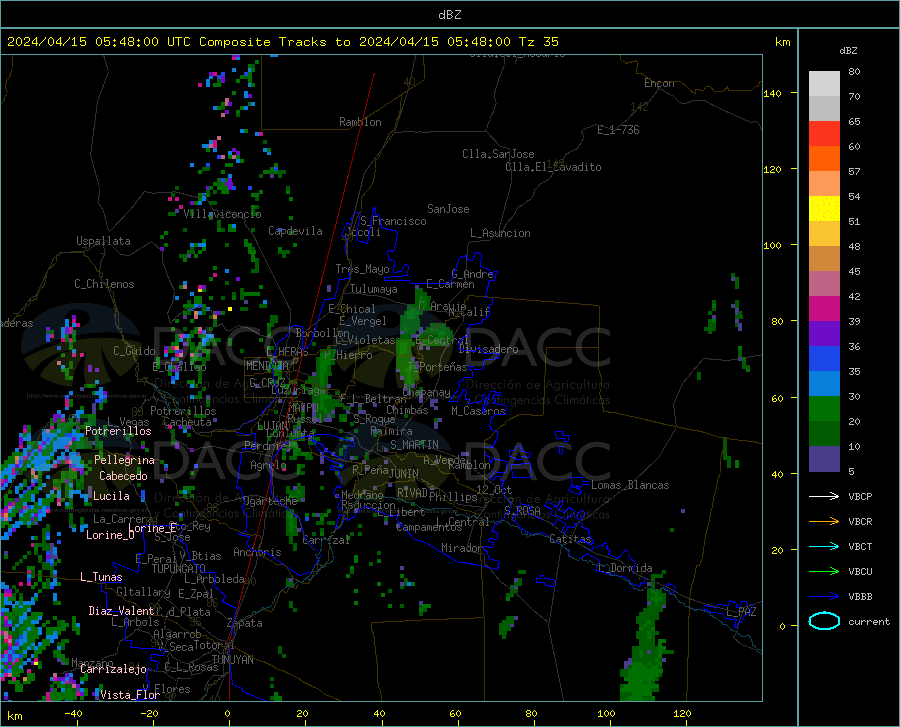
Task: Click the orange VBCR arrow in legend
Action: pyautogui.click(x=824, y=522)
